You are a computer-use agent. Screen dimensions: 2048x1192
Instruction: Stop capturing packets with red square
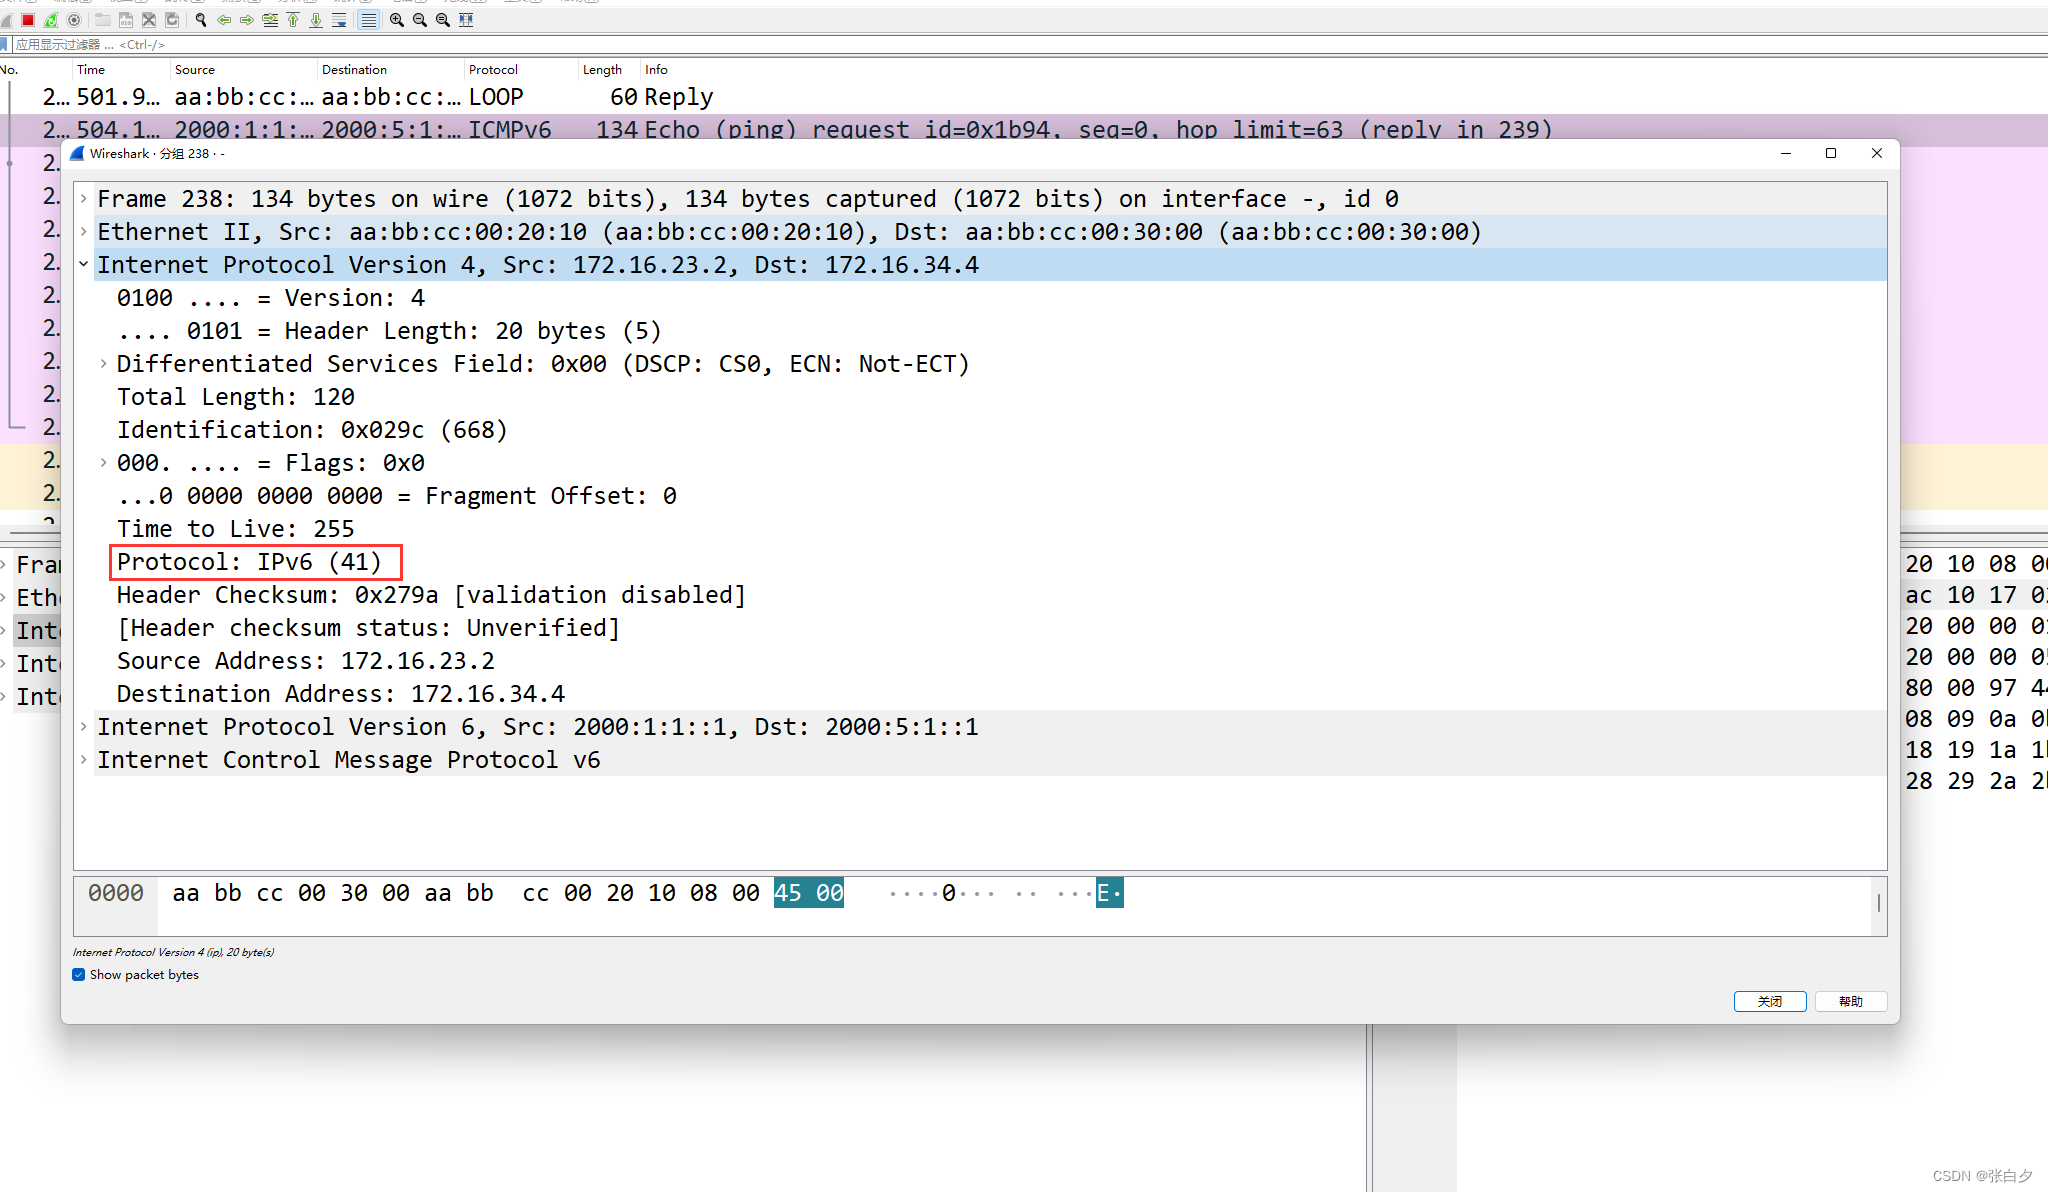point(28,20)
